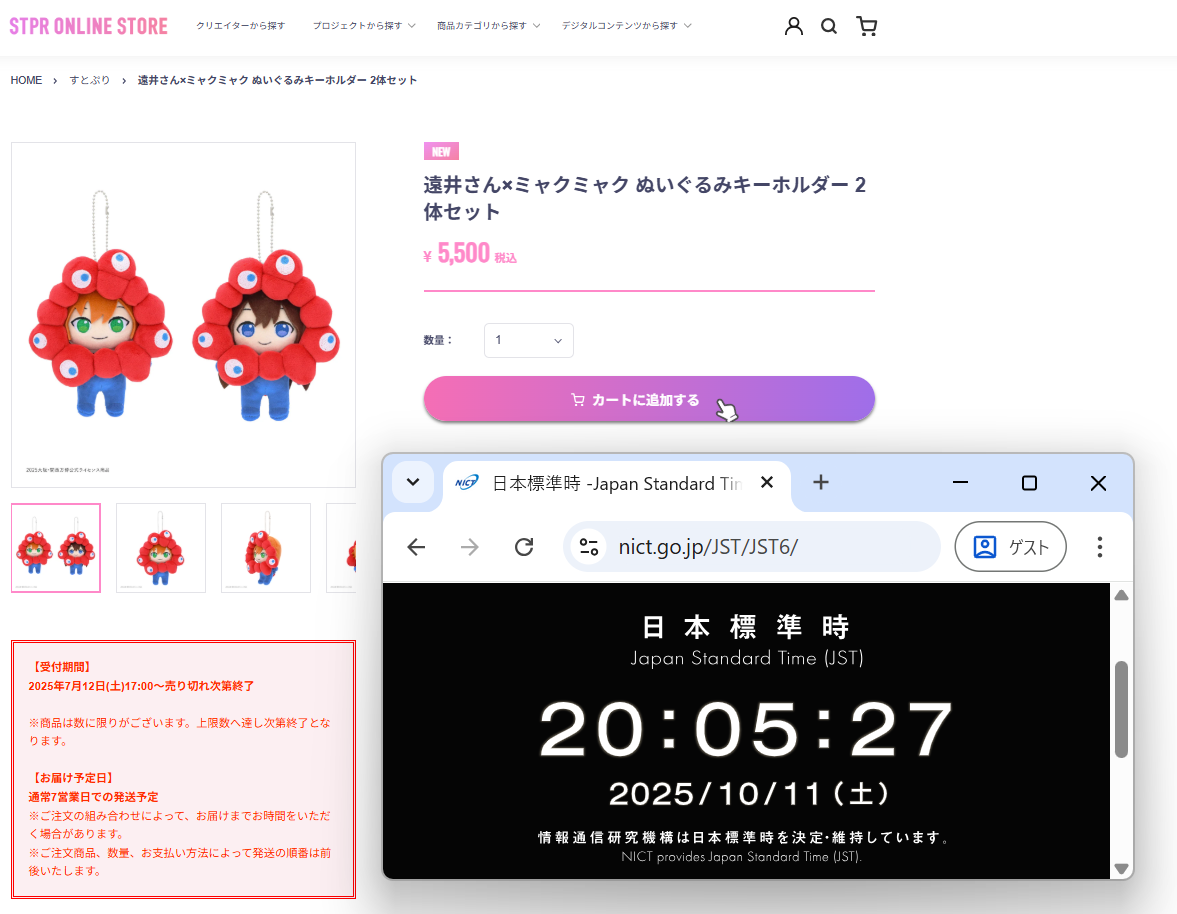Go to すとぷり breadcrumb link
Viewport: 1177px width, 914px height.
click(89, 80)
